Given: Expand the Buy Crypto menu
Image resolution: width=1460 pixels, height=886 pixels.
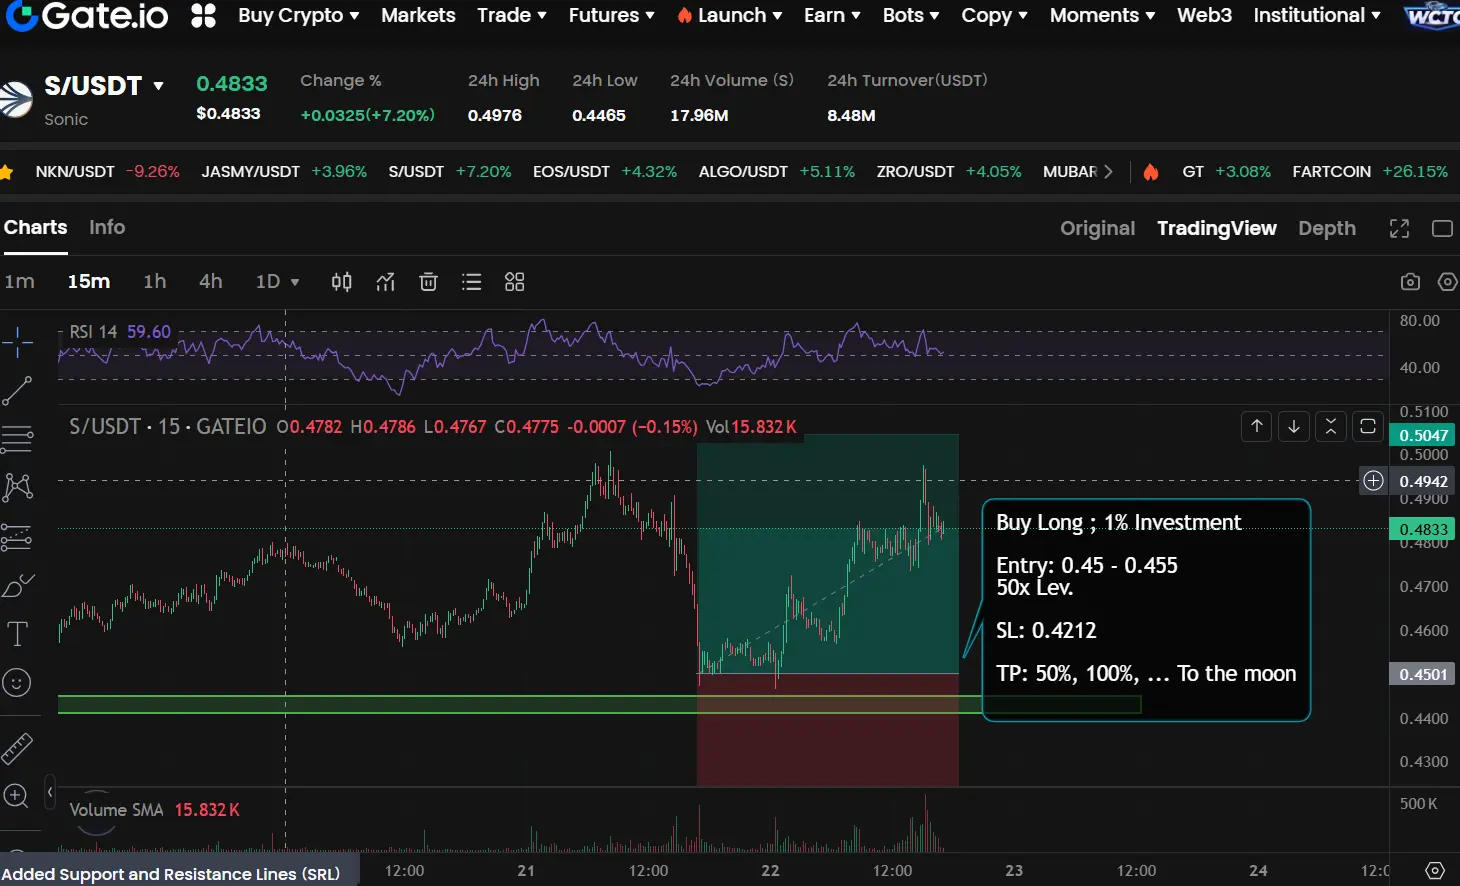Looking at the screenshot, I should (x=298, y=15).
